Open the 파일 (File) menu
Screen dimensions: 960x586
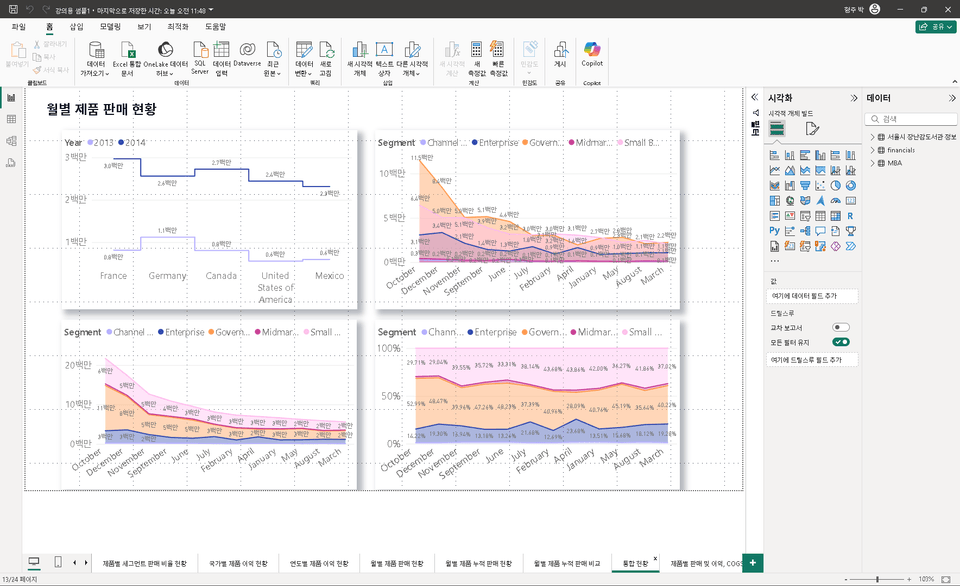19,27
